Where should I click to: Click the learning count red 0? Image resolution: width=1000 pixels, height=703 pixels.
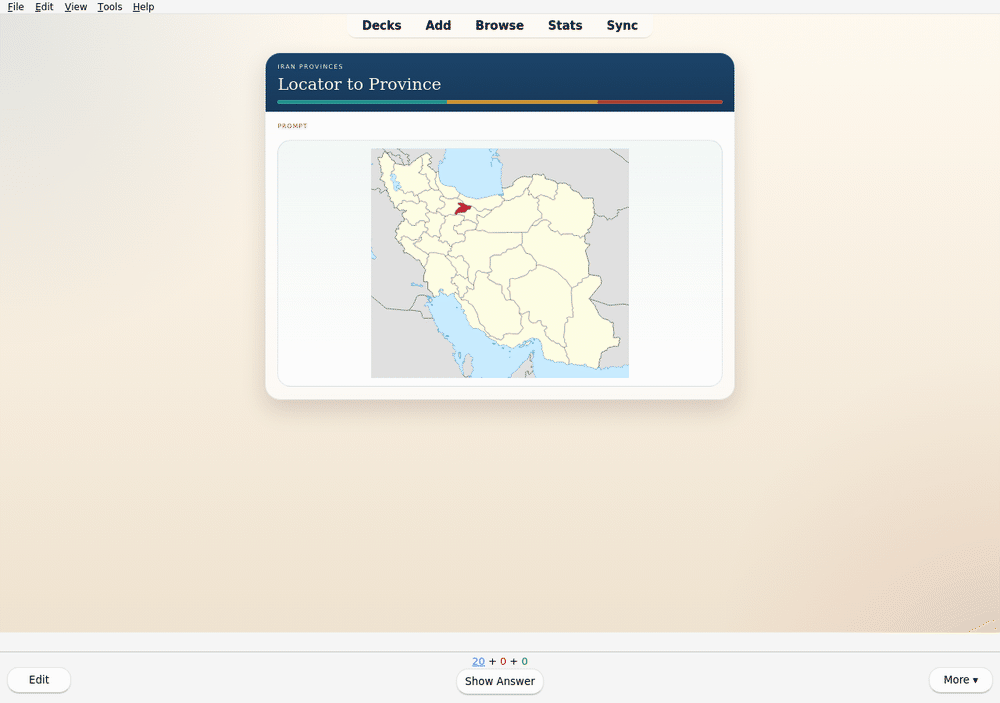tap(503, 662)
